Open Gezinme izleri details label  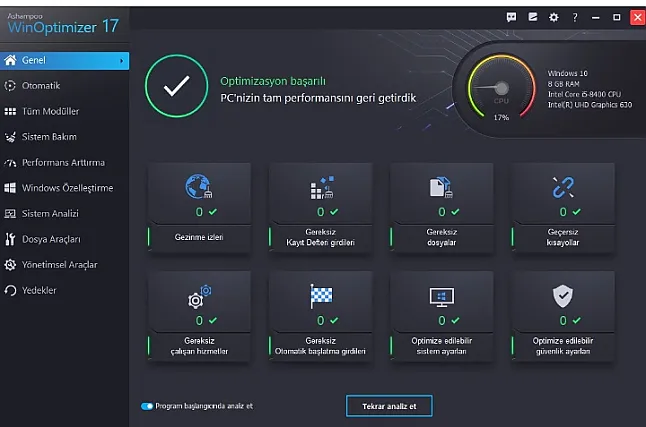199,237
